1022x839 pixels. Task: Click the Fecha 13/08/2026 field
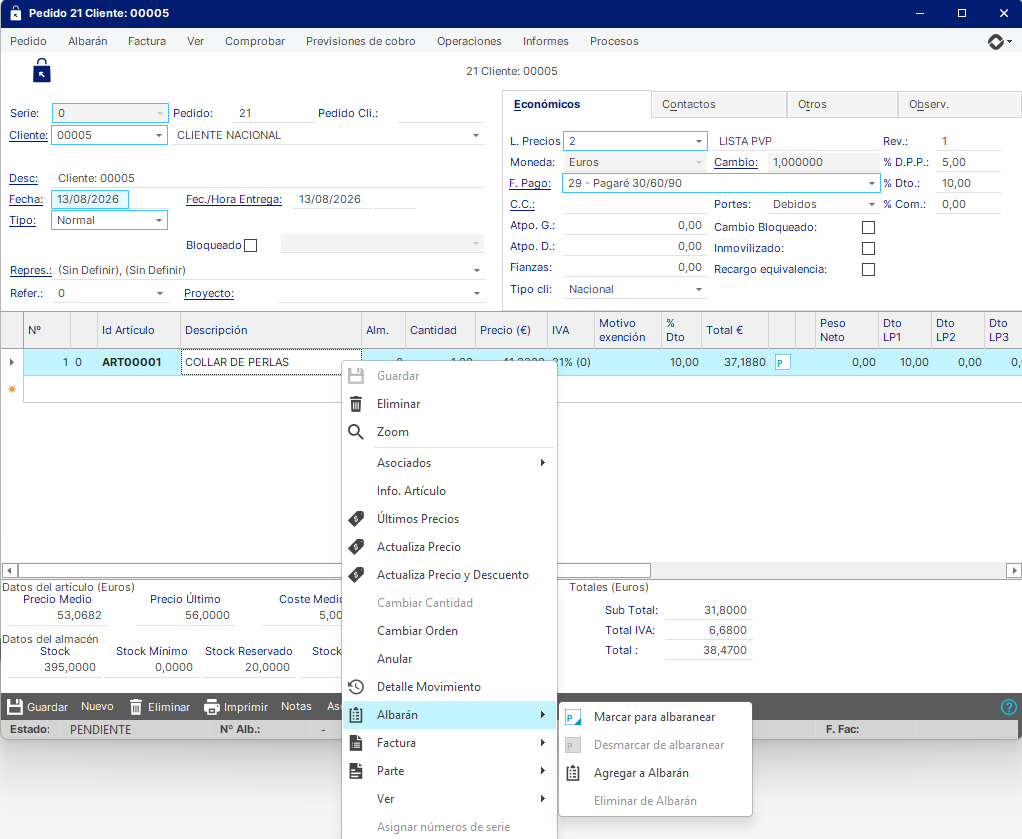tap(90, 199)
